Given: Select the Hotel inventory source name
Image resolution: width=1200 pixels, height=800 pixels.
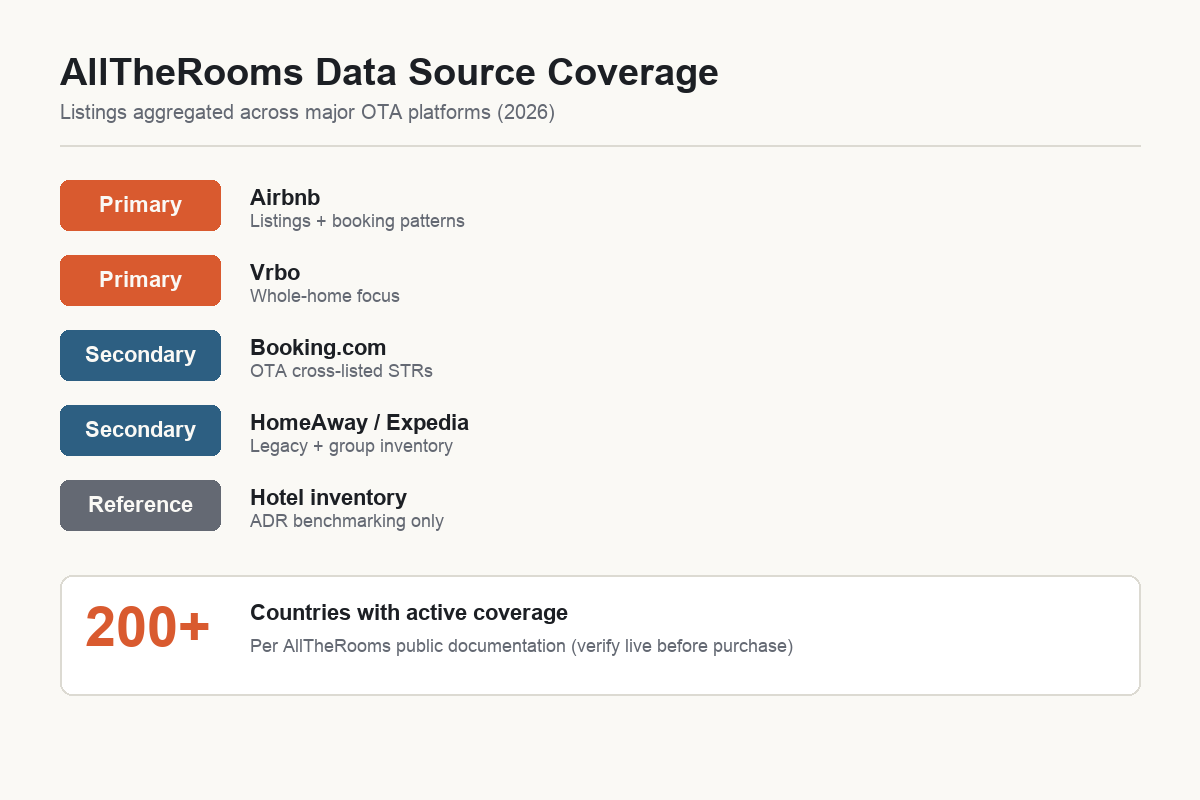Looking at the screenshot, I should (x=328, y=498).
